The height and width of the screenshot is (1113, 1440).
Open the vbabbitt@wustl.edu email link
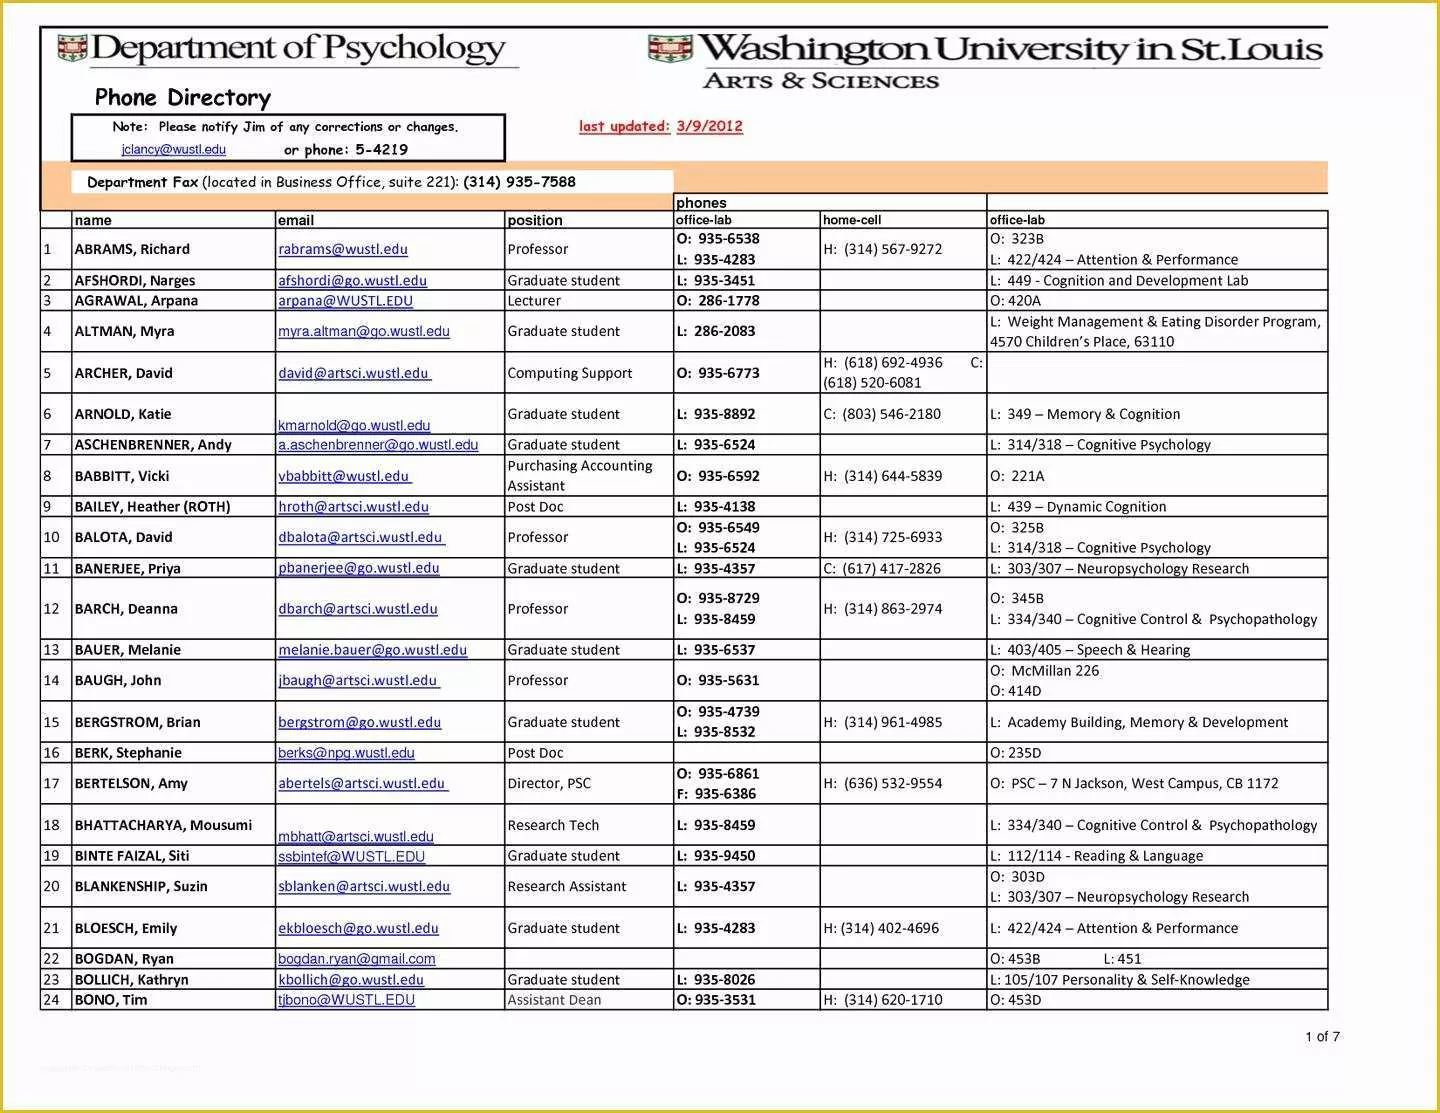(x=345, y=476)
